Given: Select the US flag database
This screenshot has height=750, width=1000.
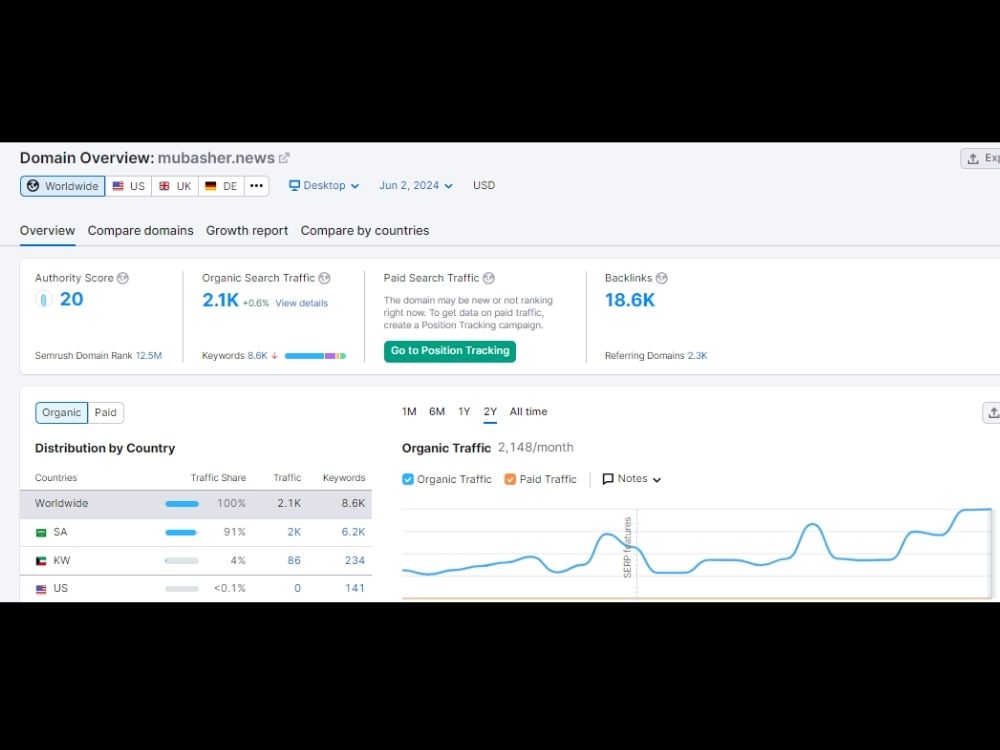Looking at the screenshot, I should pyautogui.click(x=128, y=186).
